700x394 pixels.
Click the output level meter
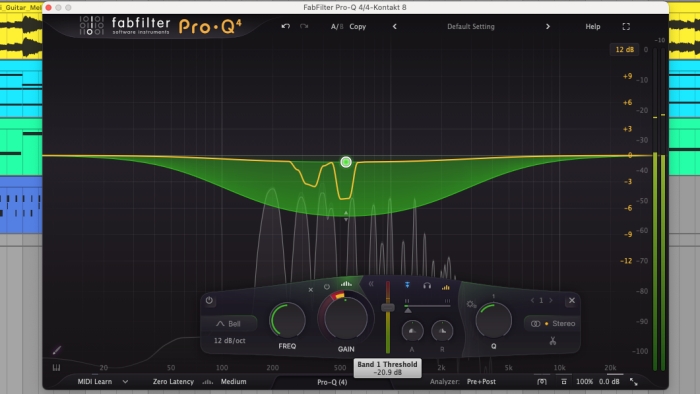659,210
